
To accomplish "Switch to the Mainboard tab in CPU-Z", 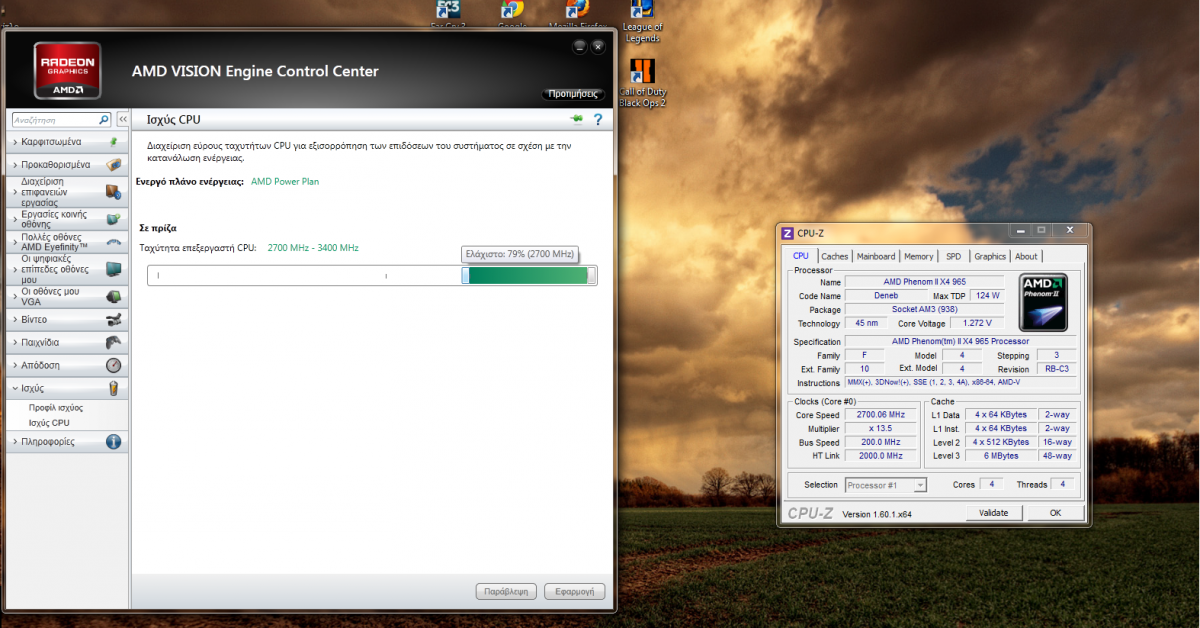I will click(876, 256).
